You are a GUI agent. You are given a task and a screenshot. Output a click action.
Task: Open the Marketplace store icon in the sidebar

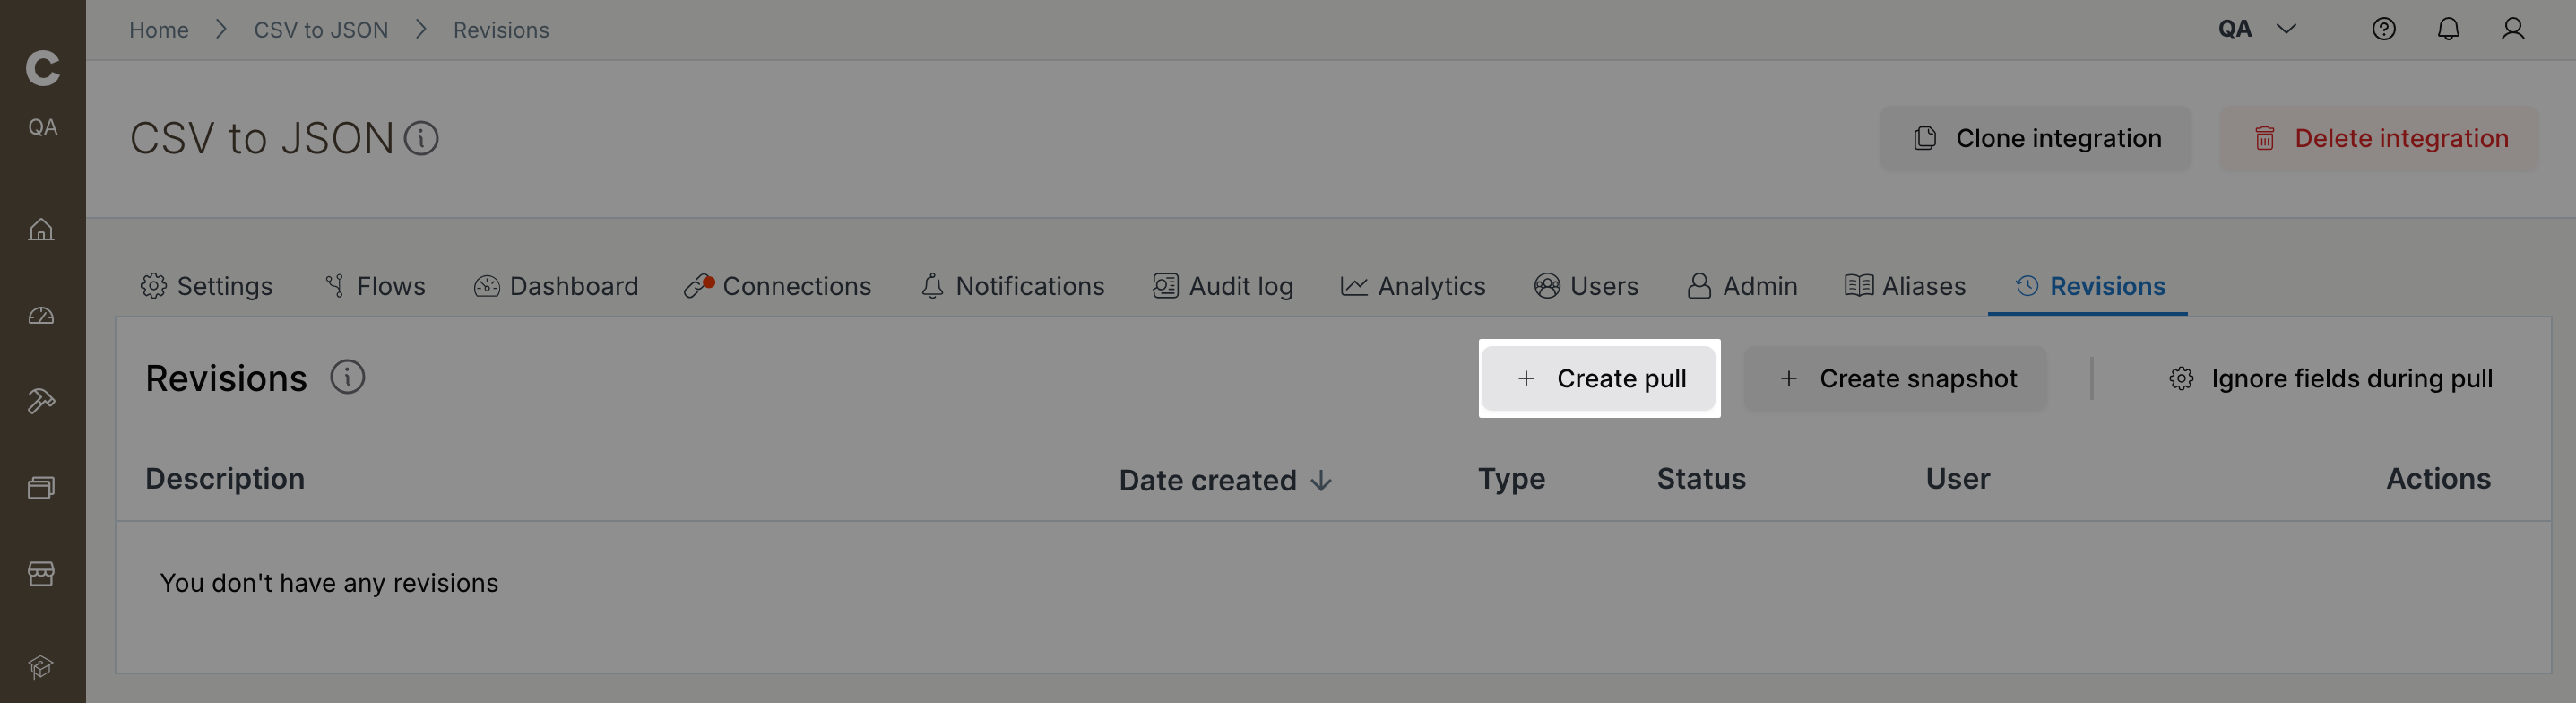click(41, 573)
